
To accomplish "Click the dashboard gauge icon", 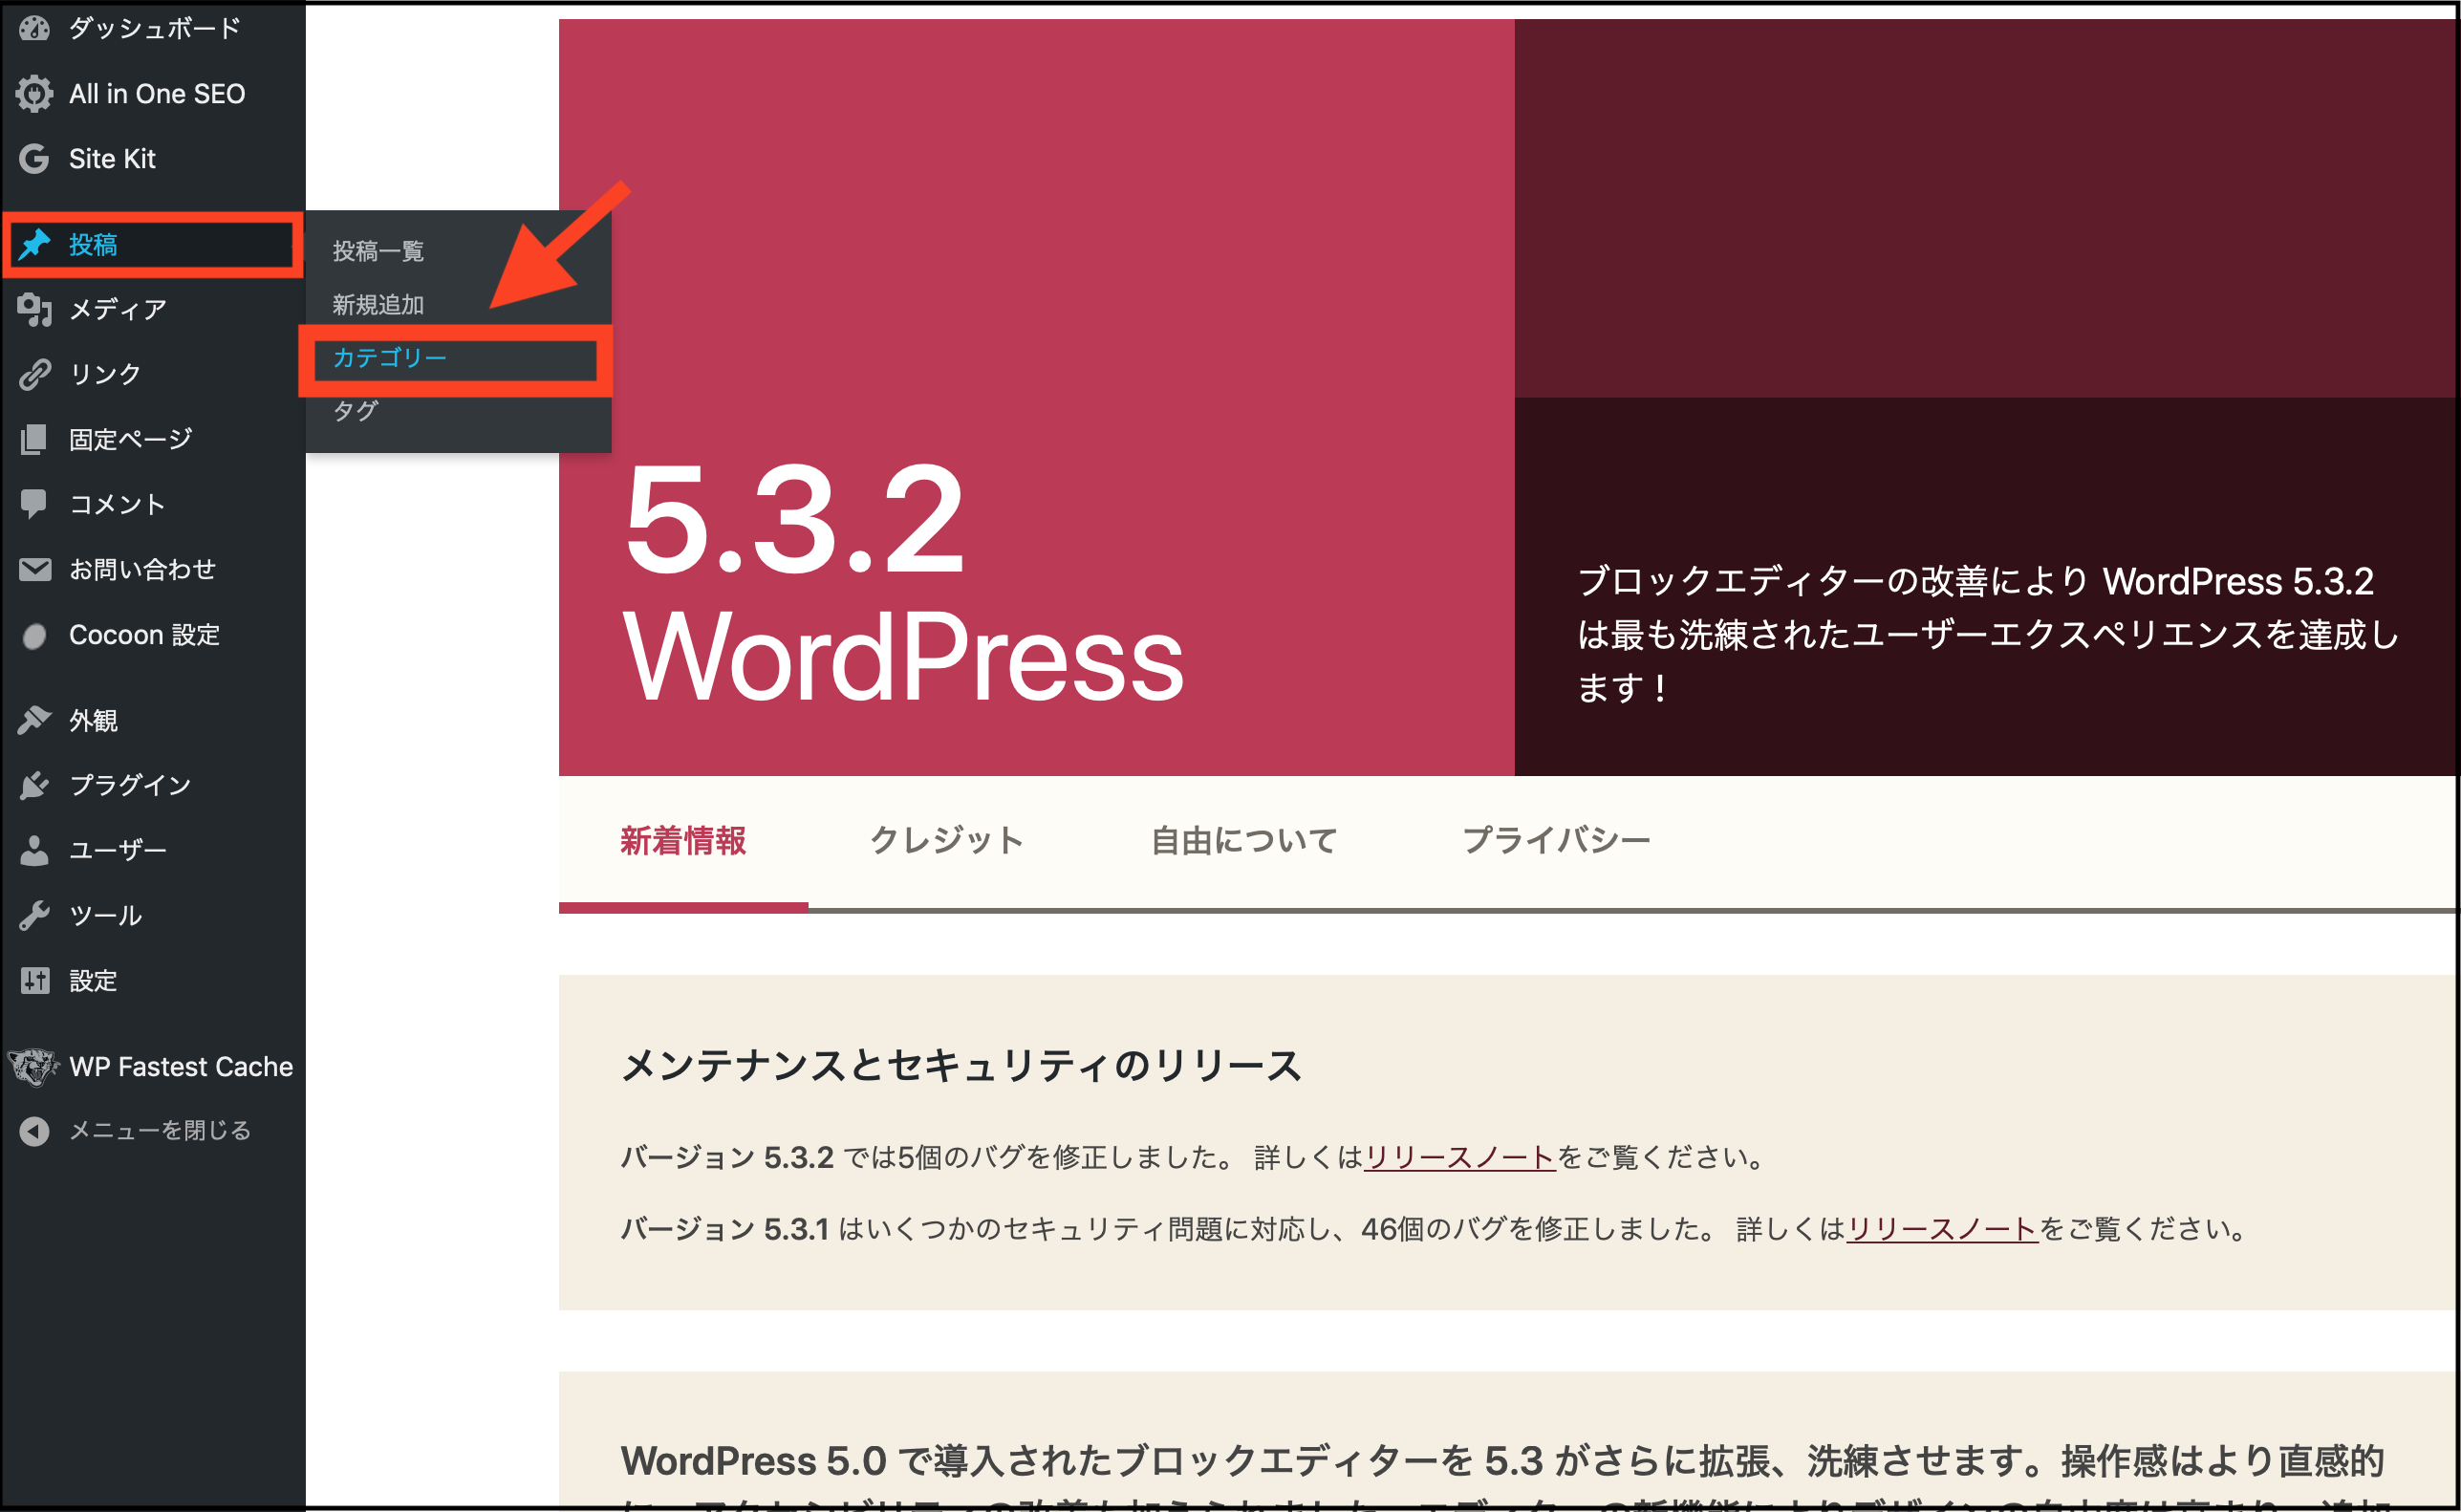I will (x=34, y=28).
